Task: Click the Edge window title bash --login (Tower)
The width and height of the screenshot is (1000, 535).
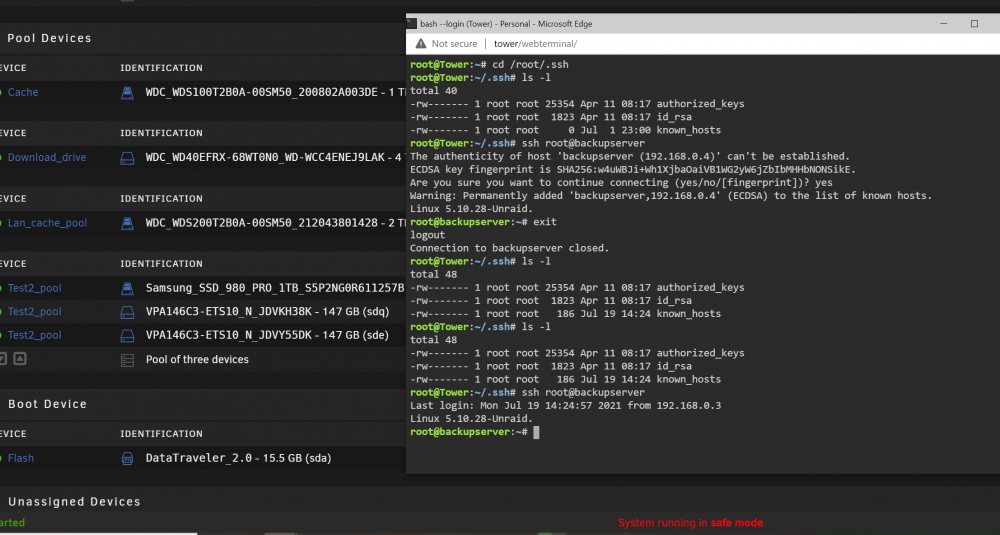Action: (x=506, y=24)
